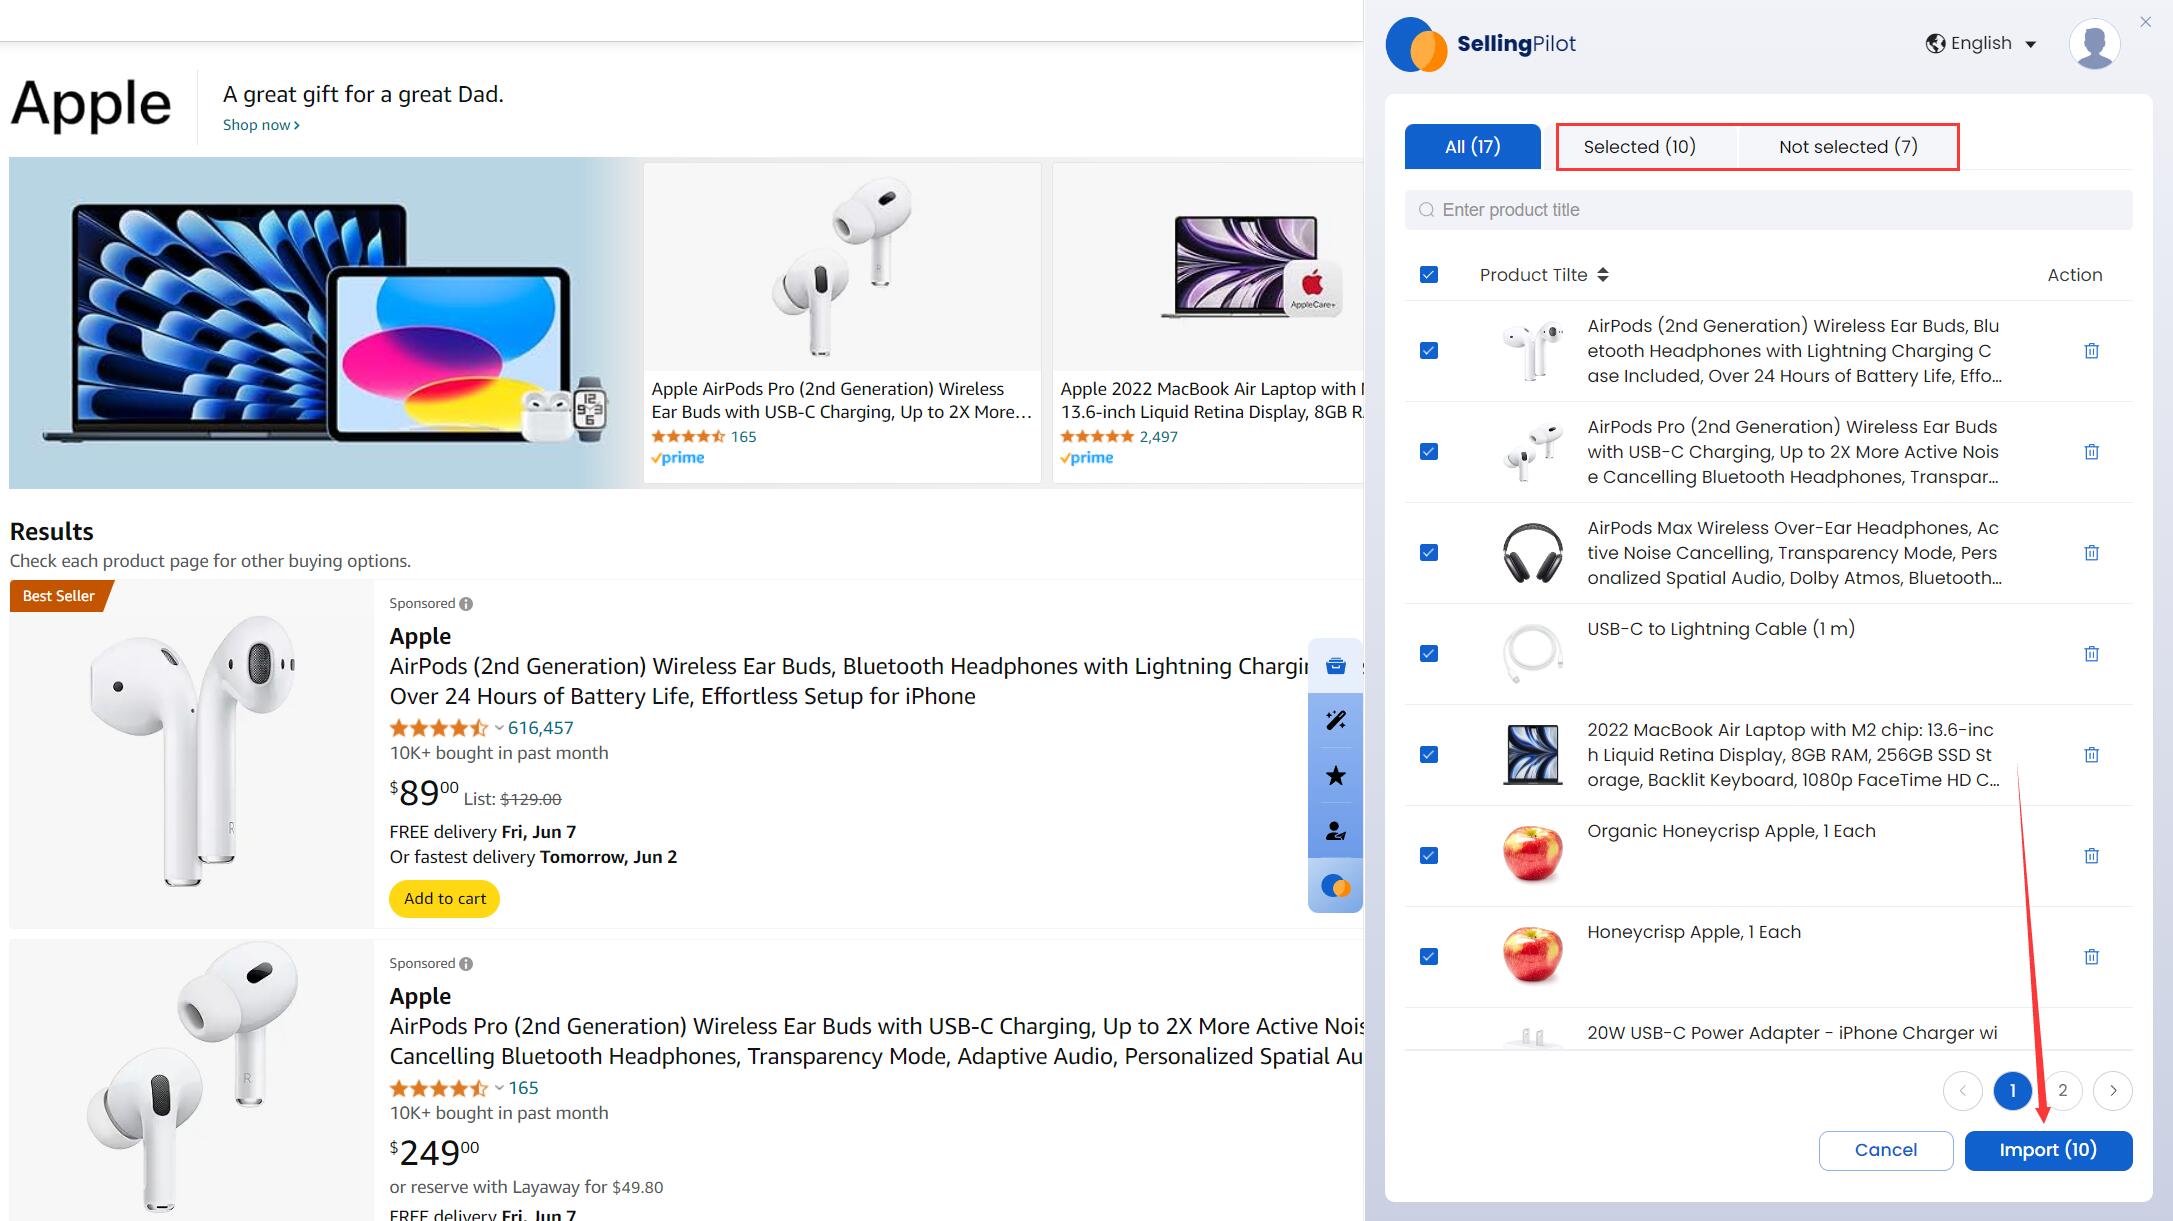2173x1221 pixels.
Task: Delete 2022 MacBook Air row trash icon
Action: (2091, 755)
